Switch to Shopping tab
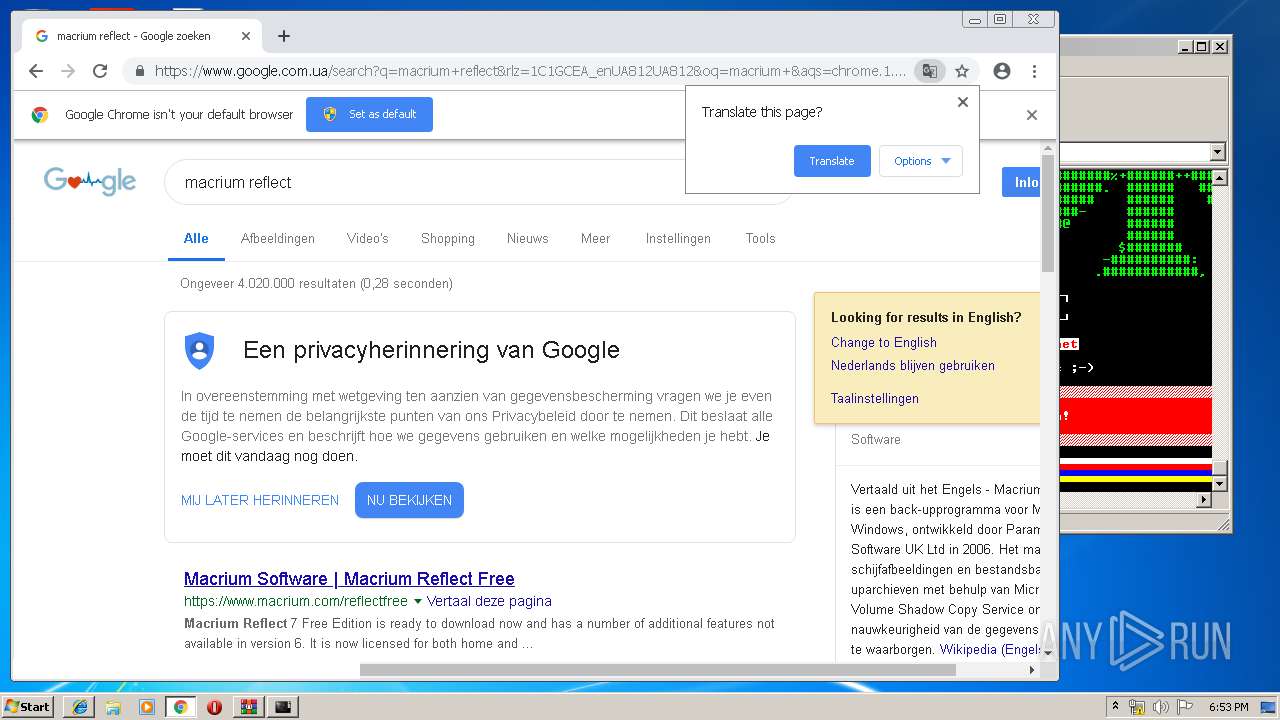1280x720 pixels. coord(448,238)
